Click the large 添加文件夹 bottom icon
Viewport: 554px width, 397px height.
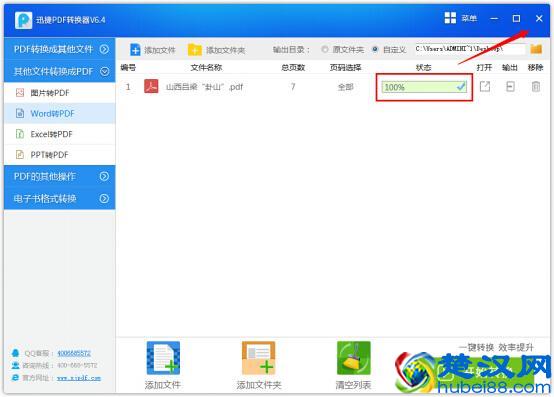258,358
